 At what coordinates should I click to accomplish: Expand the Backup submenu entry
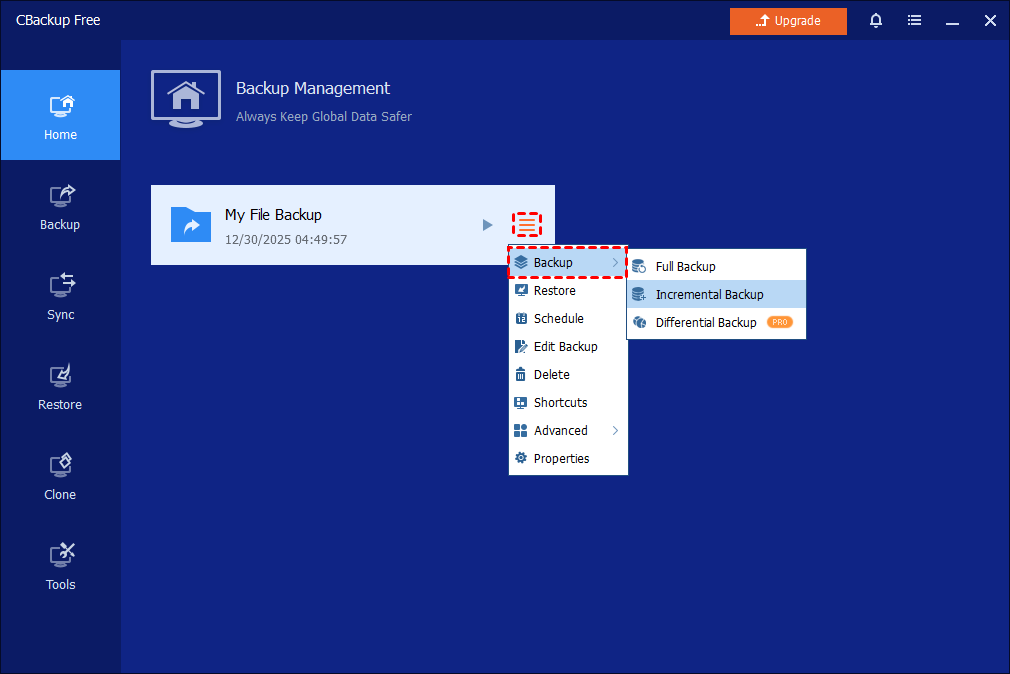566,262
